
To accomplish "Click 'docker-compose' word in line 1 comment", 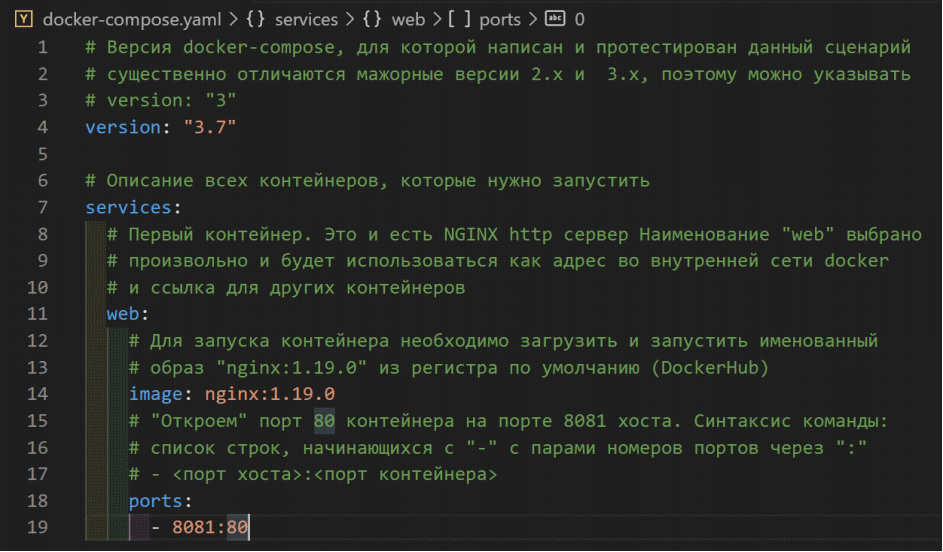I will (x=259, y=47).
